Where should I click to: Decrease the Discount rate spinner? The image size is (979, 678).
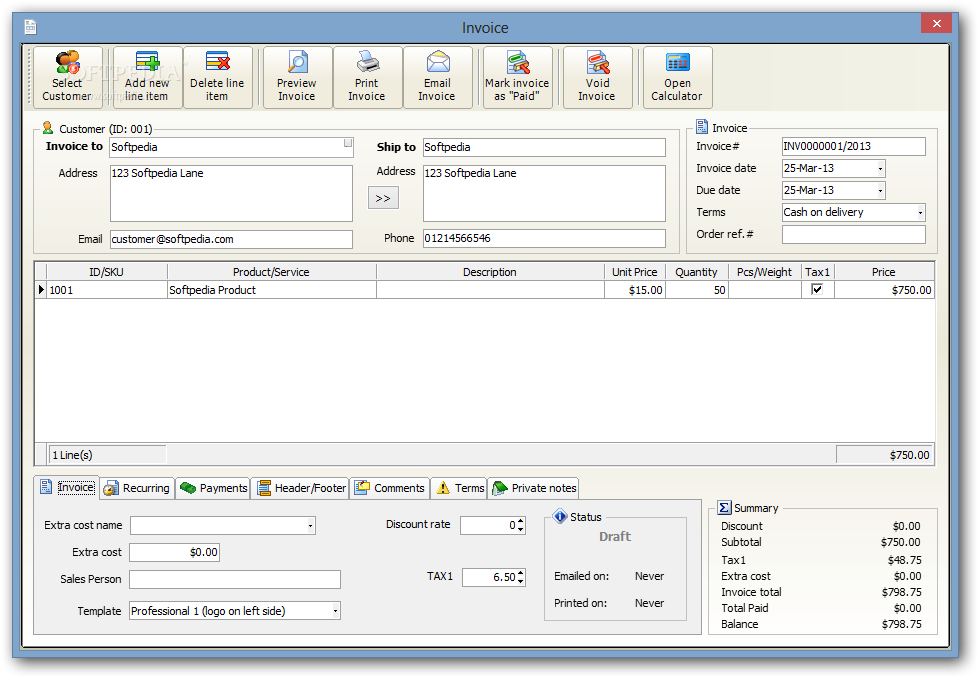click(521, 529)
